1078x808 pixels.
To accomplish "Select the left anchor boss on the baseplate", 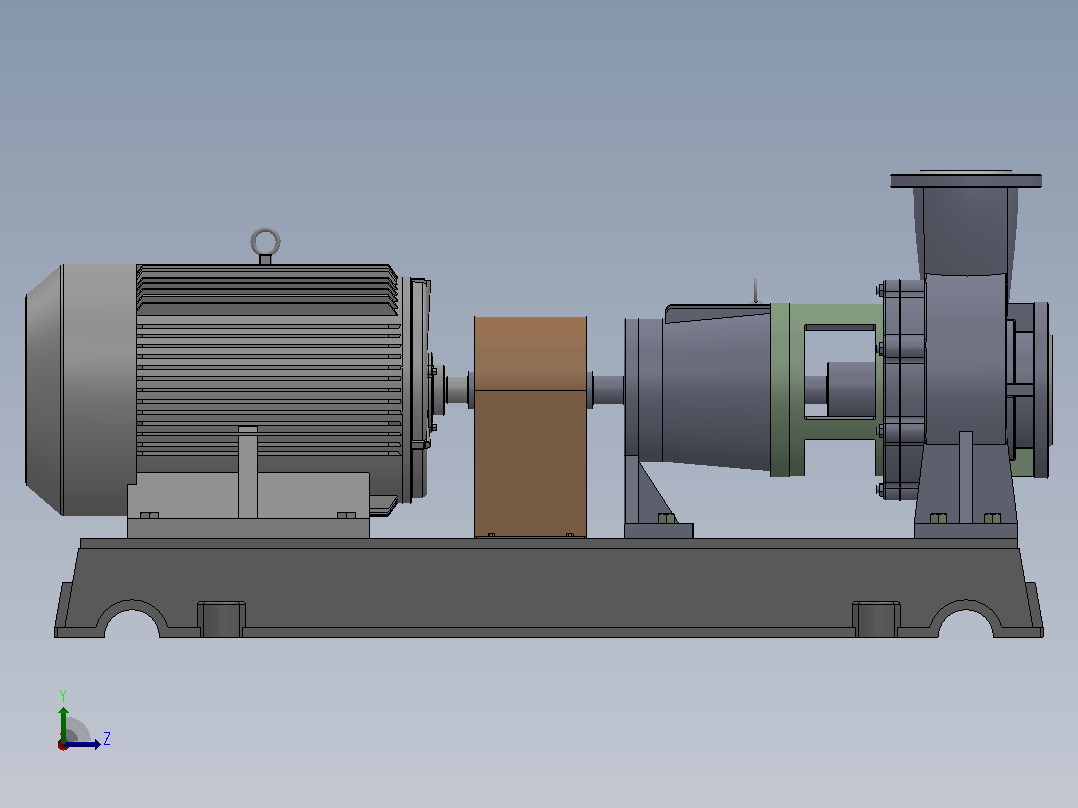I will coord(221,619).
